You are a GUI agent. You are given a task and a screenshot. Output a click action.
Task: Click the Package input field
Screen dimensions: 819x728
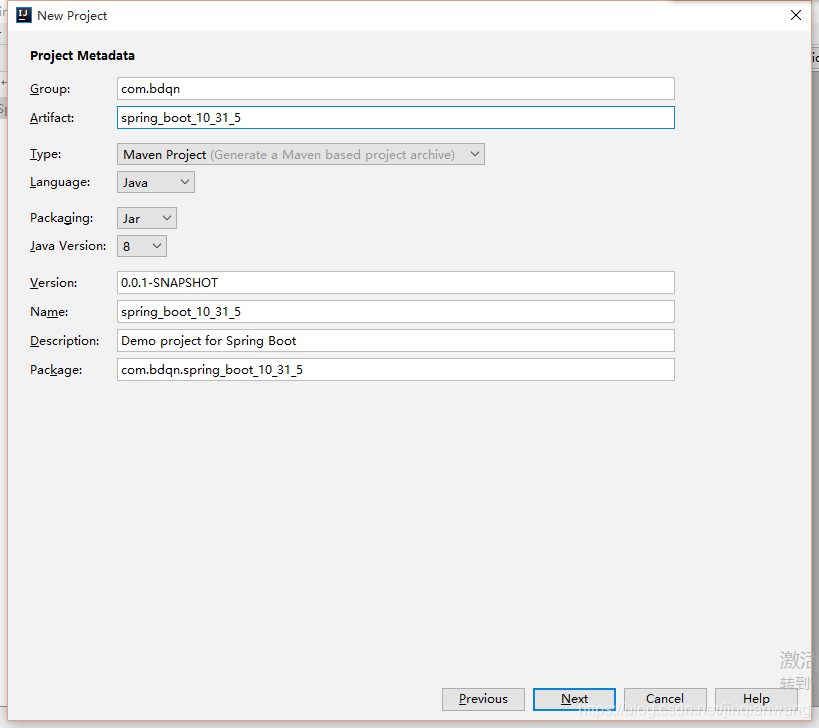coord(395,370)
